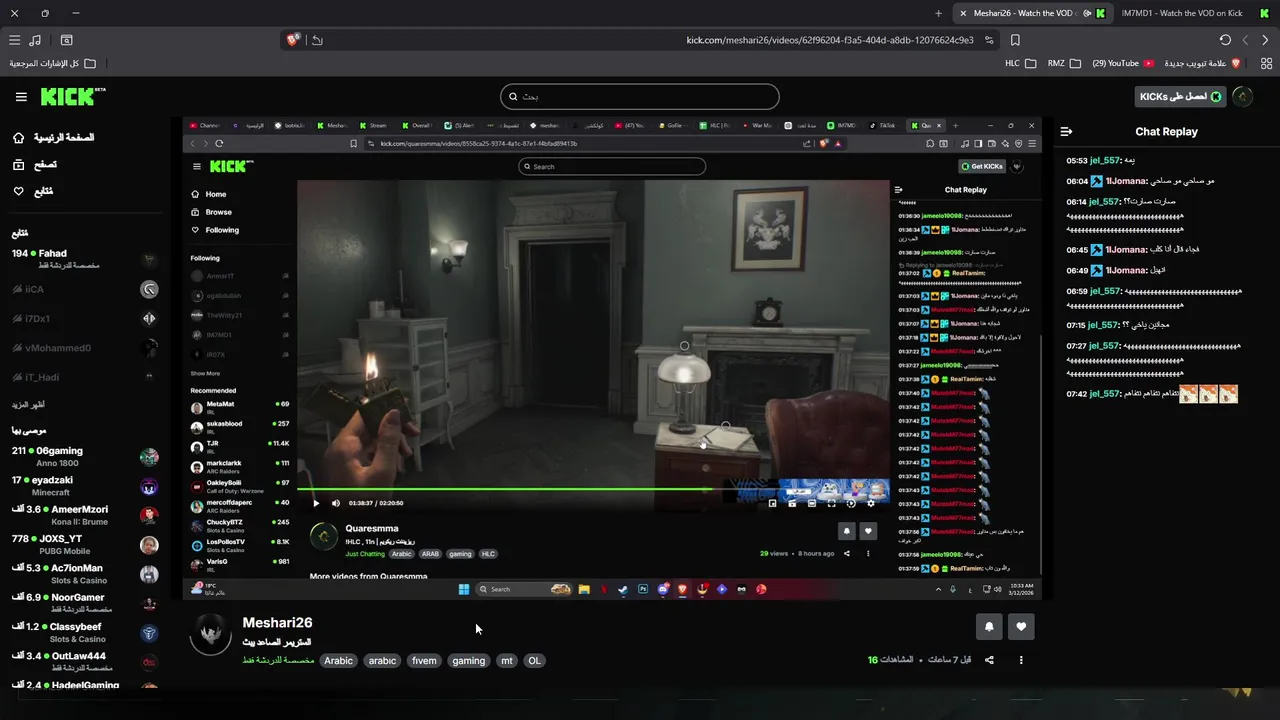Go to الصفحة الرئيسية home in sidebar
Viewport: 1280px width, 720px height.
[x=54, y=138]
